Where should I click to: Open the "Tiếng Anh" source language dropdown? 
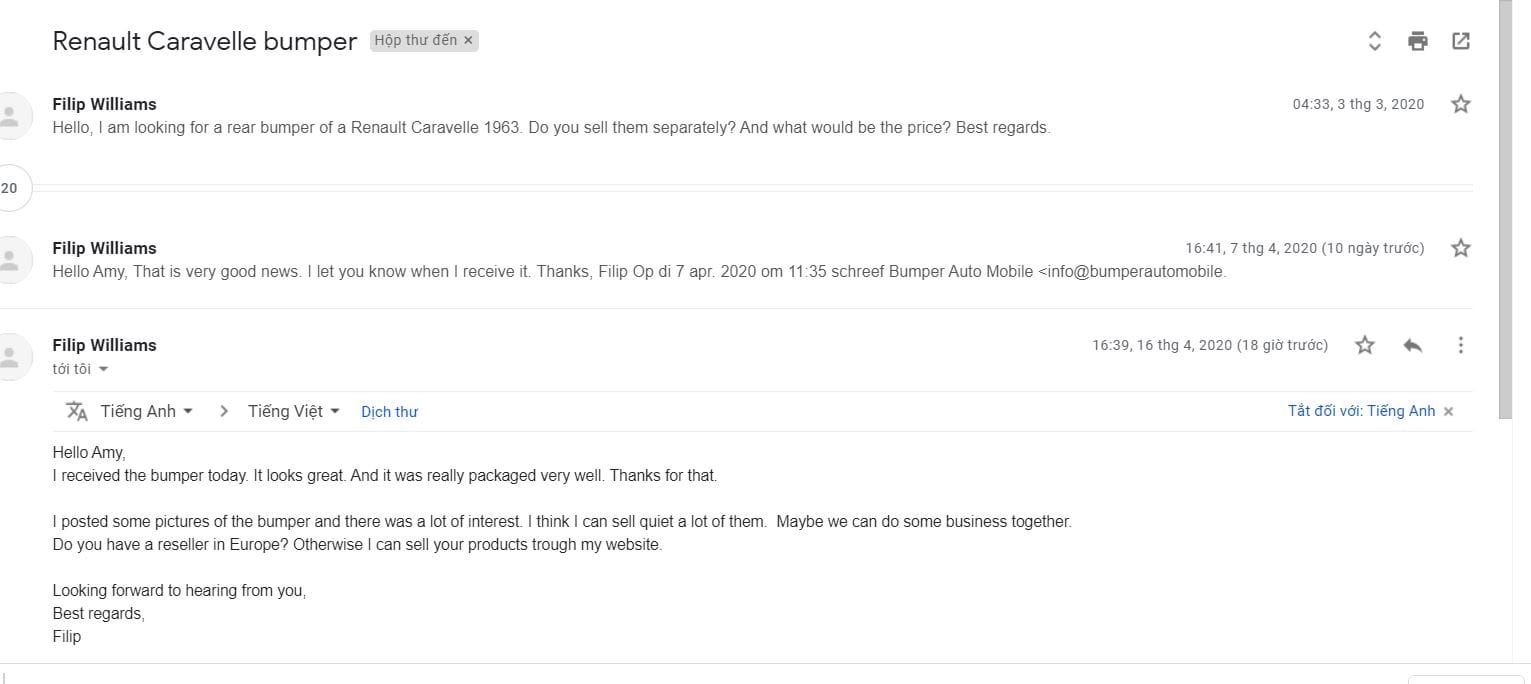(146, 411)
